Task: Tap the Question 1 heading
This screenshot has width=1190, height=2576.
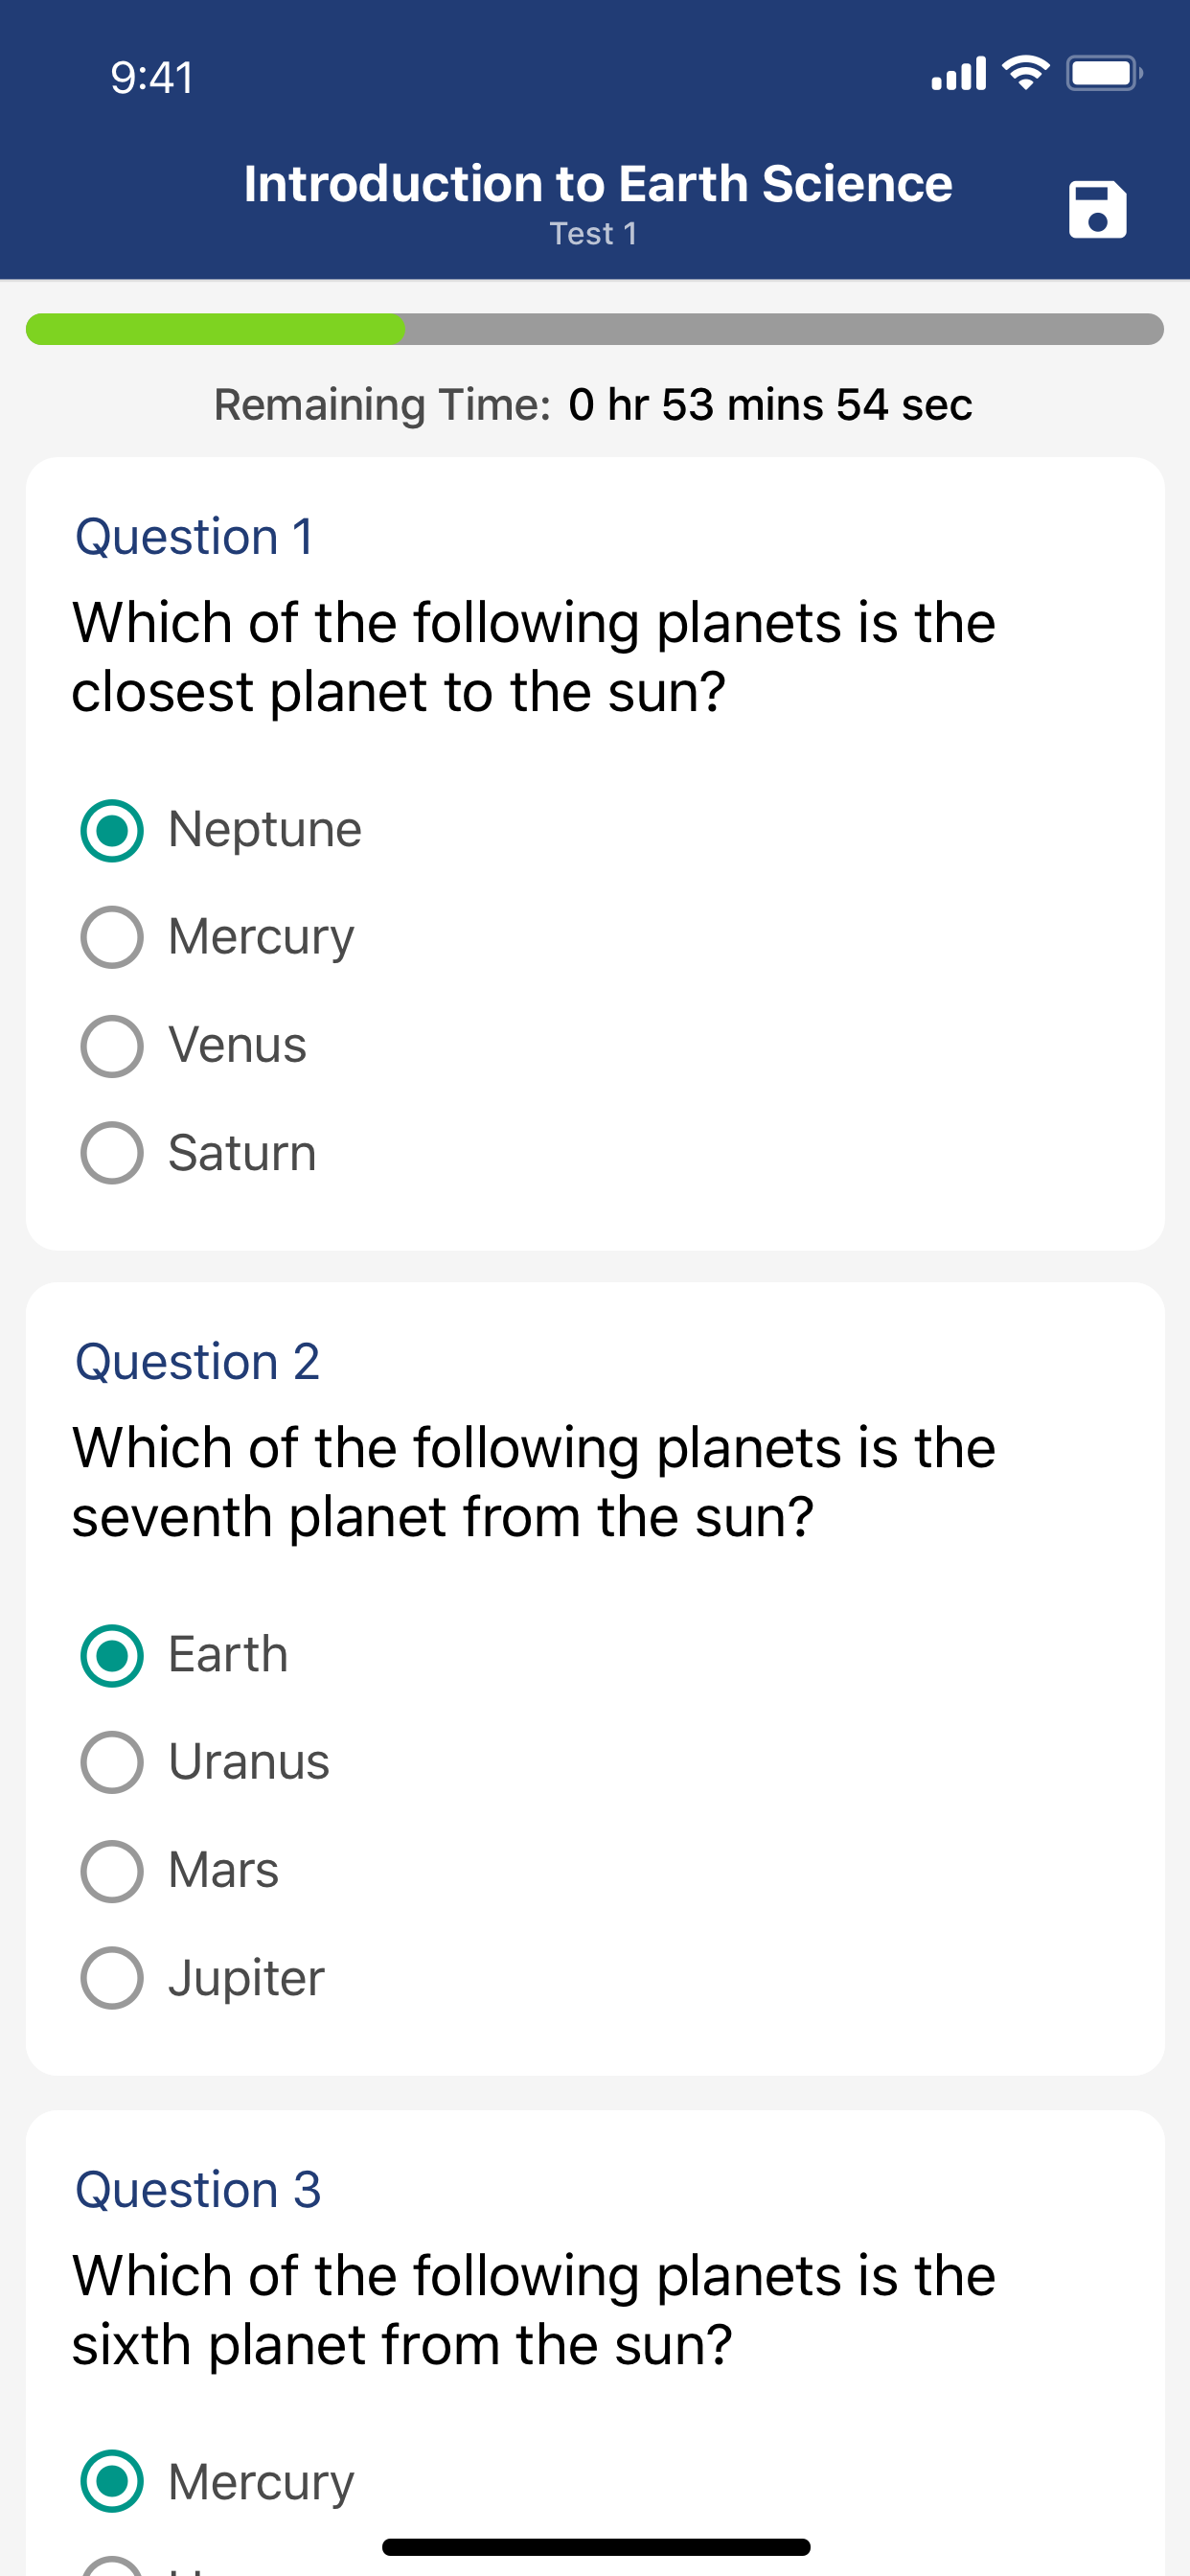Action: coord(195,537)
